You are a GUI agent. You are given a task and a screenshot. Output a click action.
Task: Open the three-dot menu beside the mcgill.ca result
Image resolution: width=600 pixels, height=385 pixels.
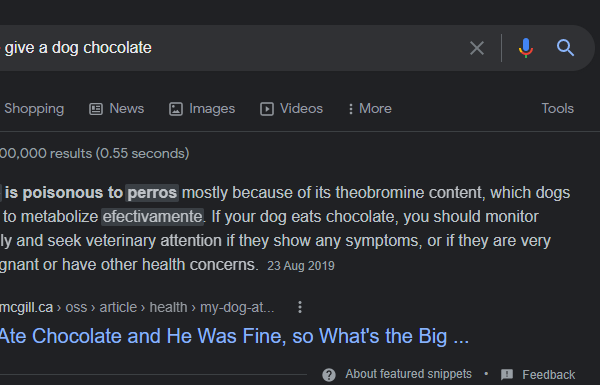click(x=300, y=307)
